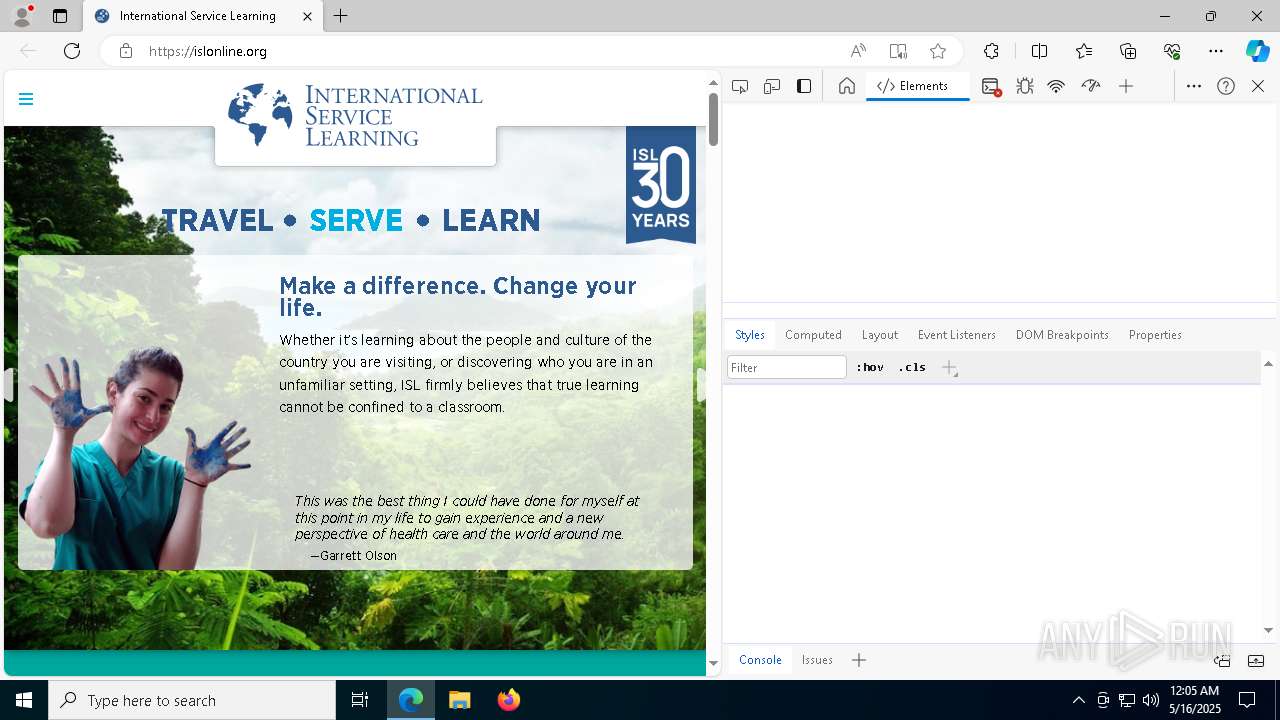Add more tools to the drawer
This screenshot has height=720, width=1280.
pos(859,660)
